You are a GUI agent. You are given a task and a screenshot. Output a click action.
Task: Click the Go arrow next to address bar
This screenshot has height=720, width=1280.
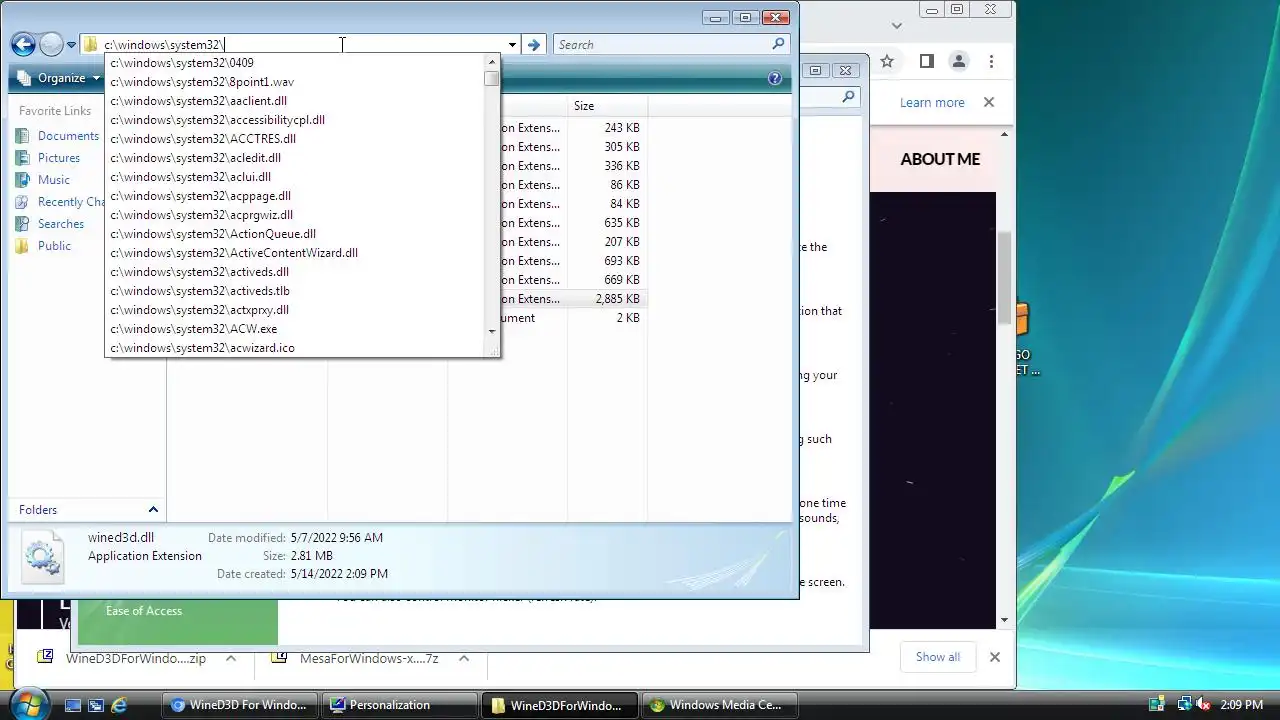[x=534, y=44]
